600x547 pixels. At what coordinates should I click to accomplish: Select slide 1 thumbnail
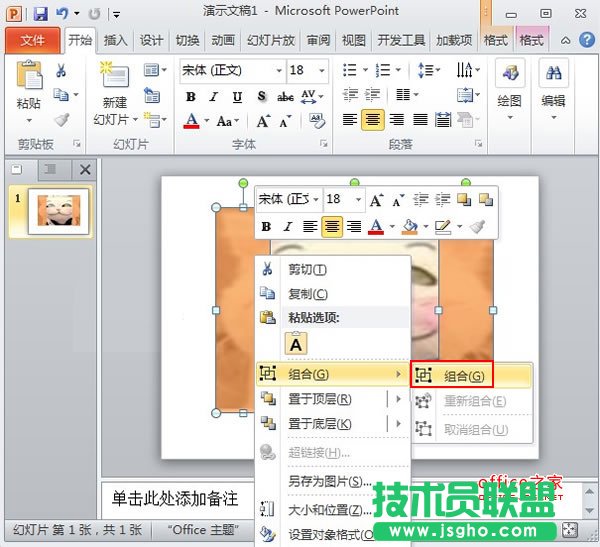pos(59,211)
